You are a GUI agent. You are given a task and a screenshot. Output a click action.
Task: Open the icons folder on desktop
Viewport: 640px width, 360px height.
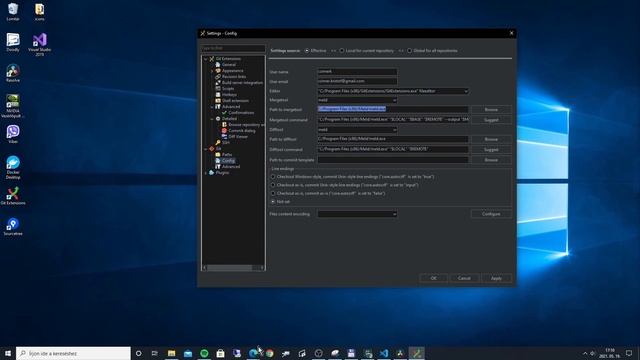click(40, 11)
